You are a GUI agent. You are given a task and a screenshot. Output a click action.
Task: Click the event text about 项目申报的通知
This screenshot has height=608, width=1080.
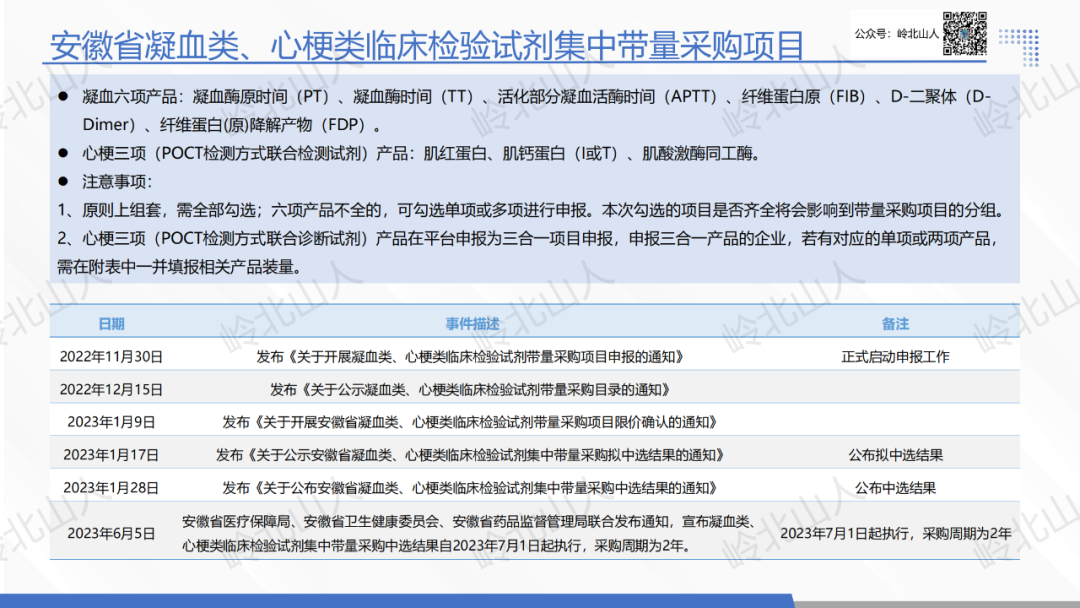click(470, 357)
